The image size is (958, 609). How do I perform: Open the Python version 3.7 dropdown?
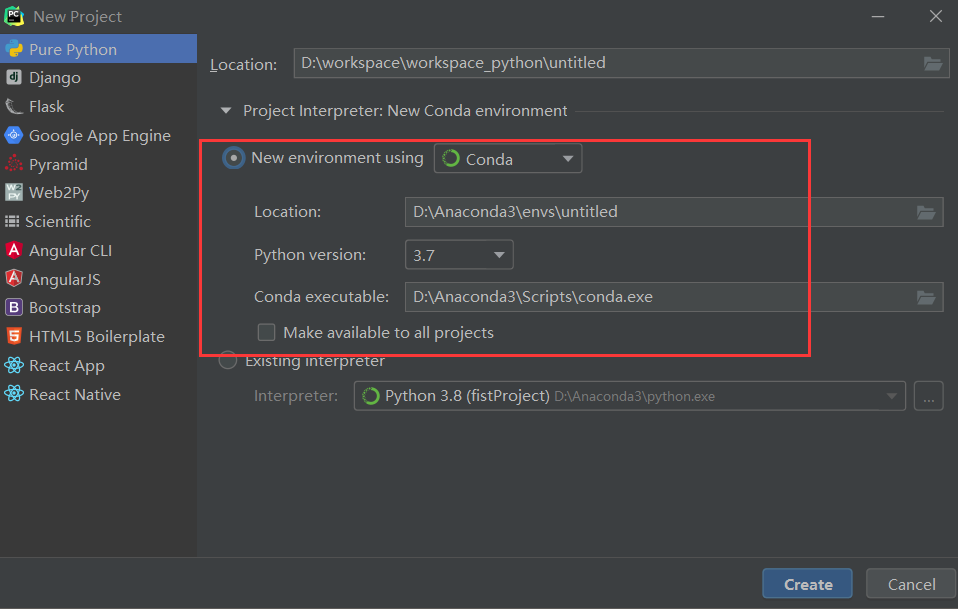[x=459, y=255]
